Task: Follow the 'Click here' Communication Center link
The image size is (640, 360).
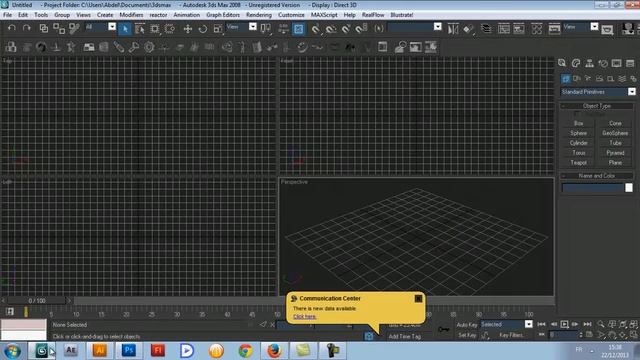Action: coord(304,317)
